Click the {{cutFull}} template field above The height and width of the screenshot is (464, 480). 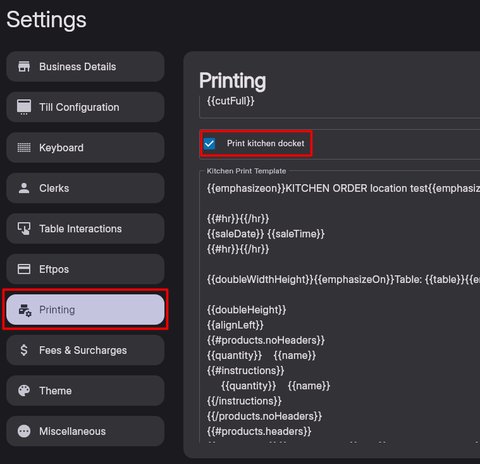coord(340,107)
